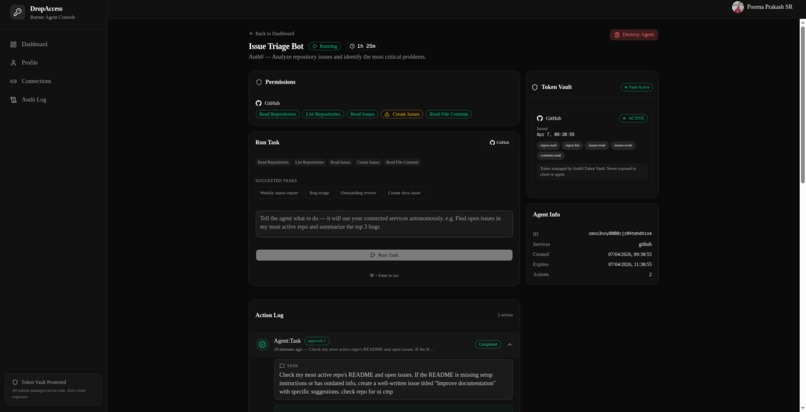Click the Services value github
Screen dimensions: 806x412
tap(645, 245)
